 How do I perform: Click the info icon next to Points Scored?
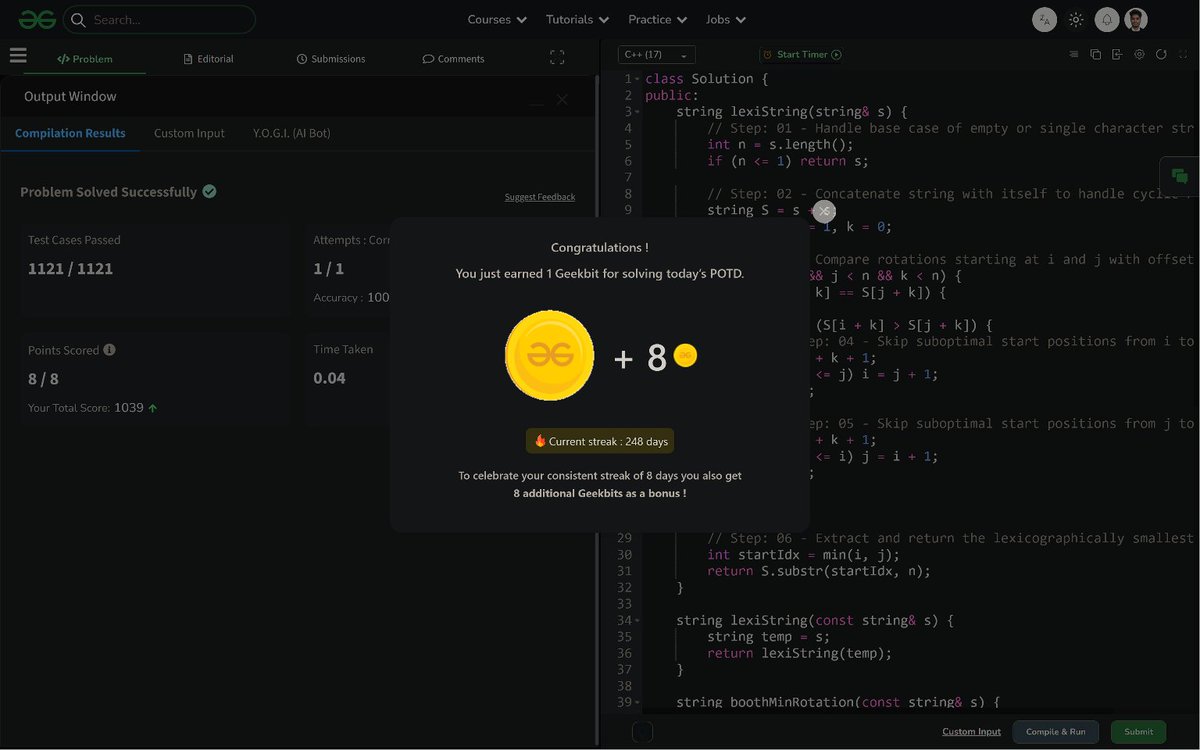click(x=109, y=350)
